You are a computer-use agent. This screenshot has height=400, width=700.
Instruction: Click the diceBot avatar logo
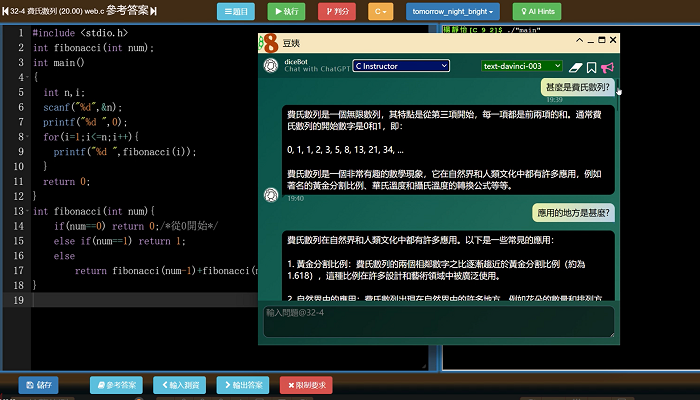[x=270, y=66]
